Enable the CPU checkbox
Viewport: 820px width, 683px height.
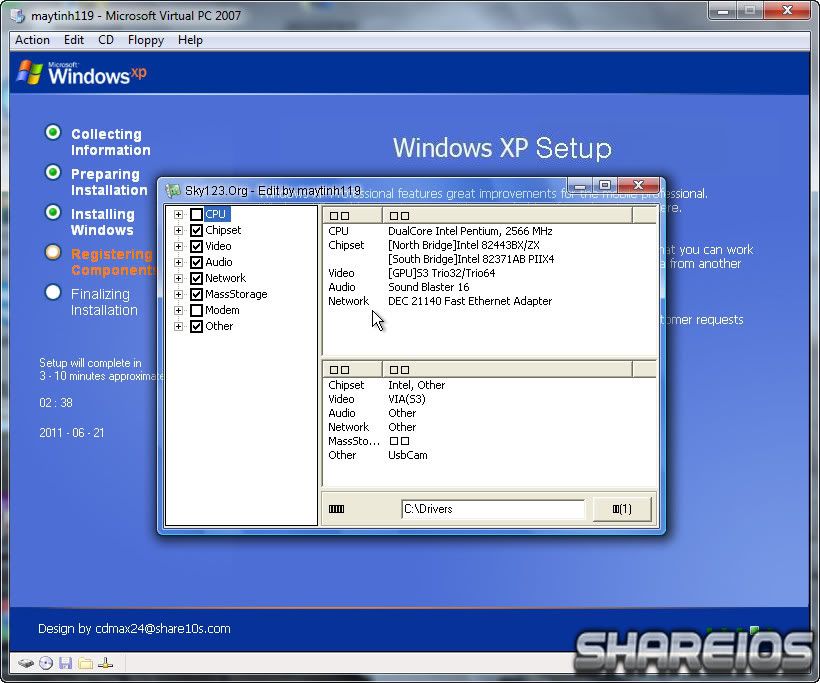(196, 214)
